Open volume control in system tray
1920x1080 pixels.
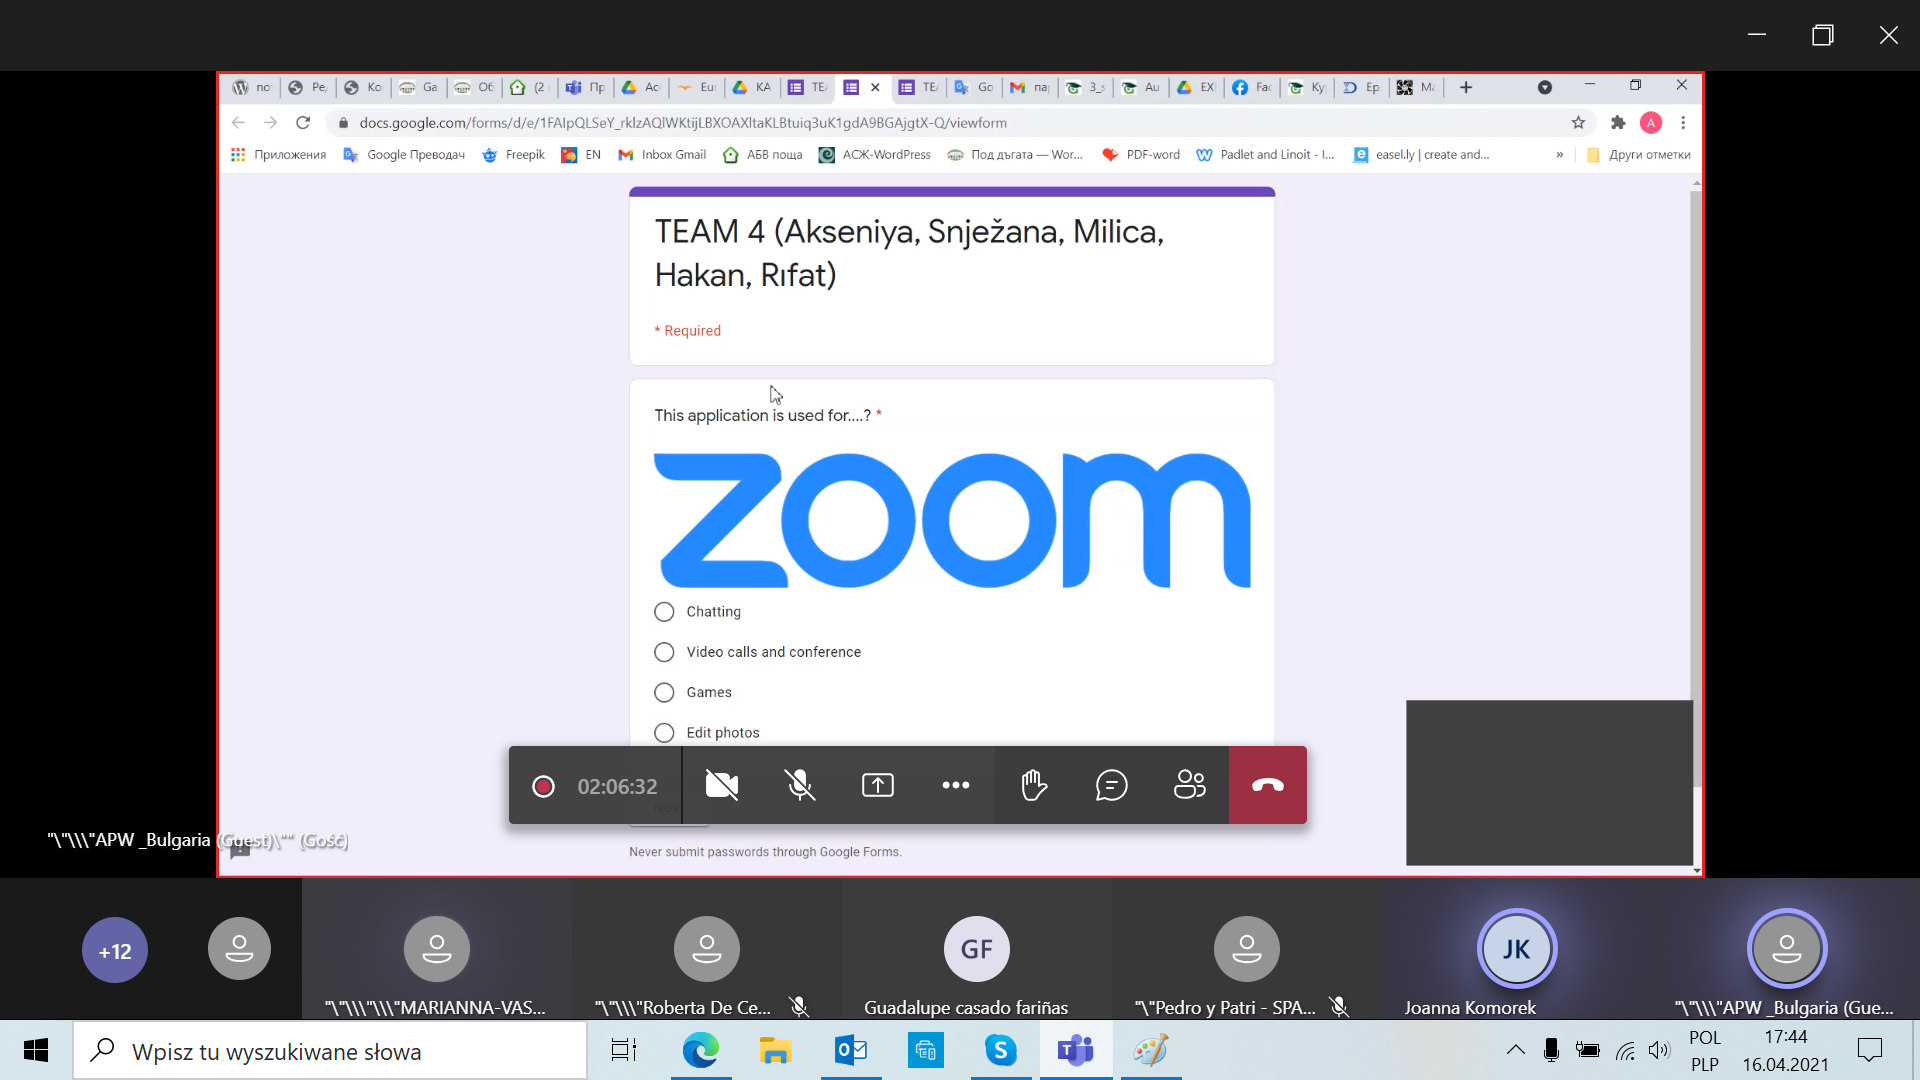[x=1660, y=1050]
